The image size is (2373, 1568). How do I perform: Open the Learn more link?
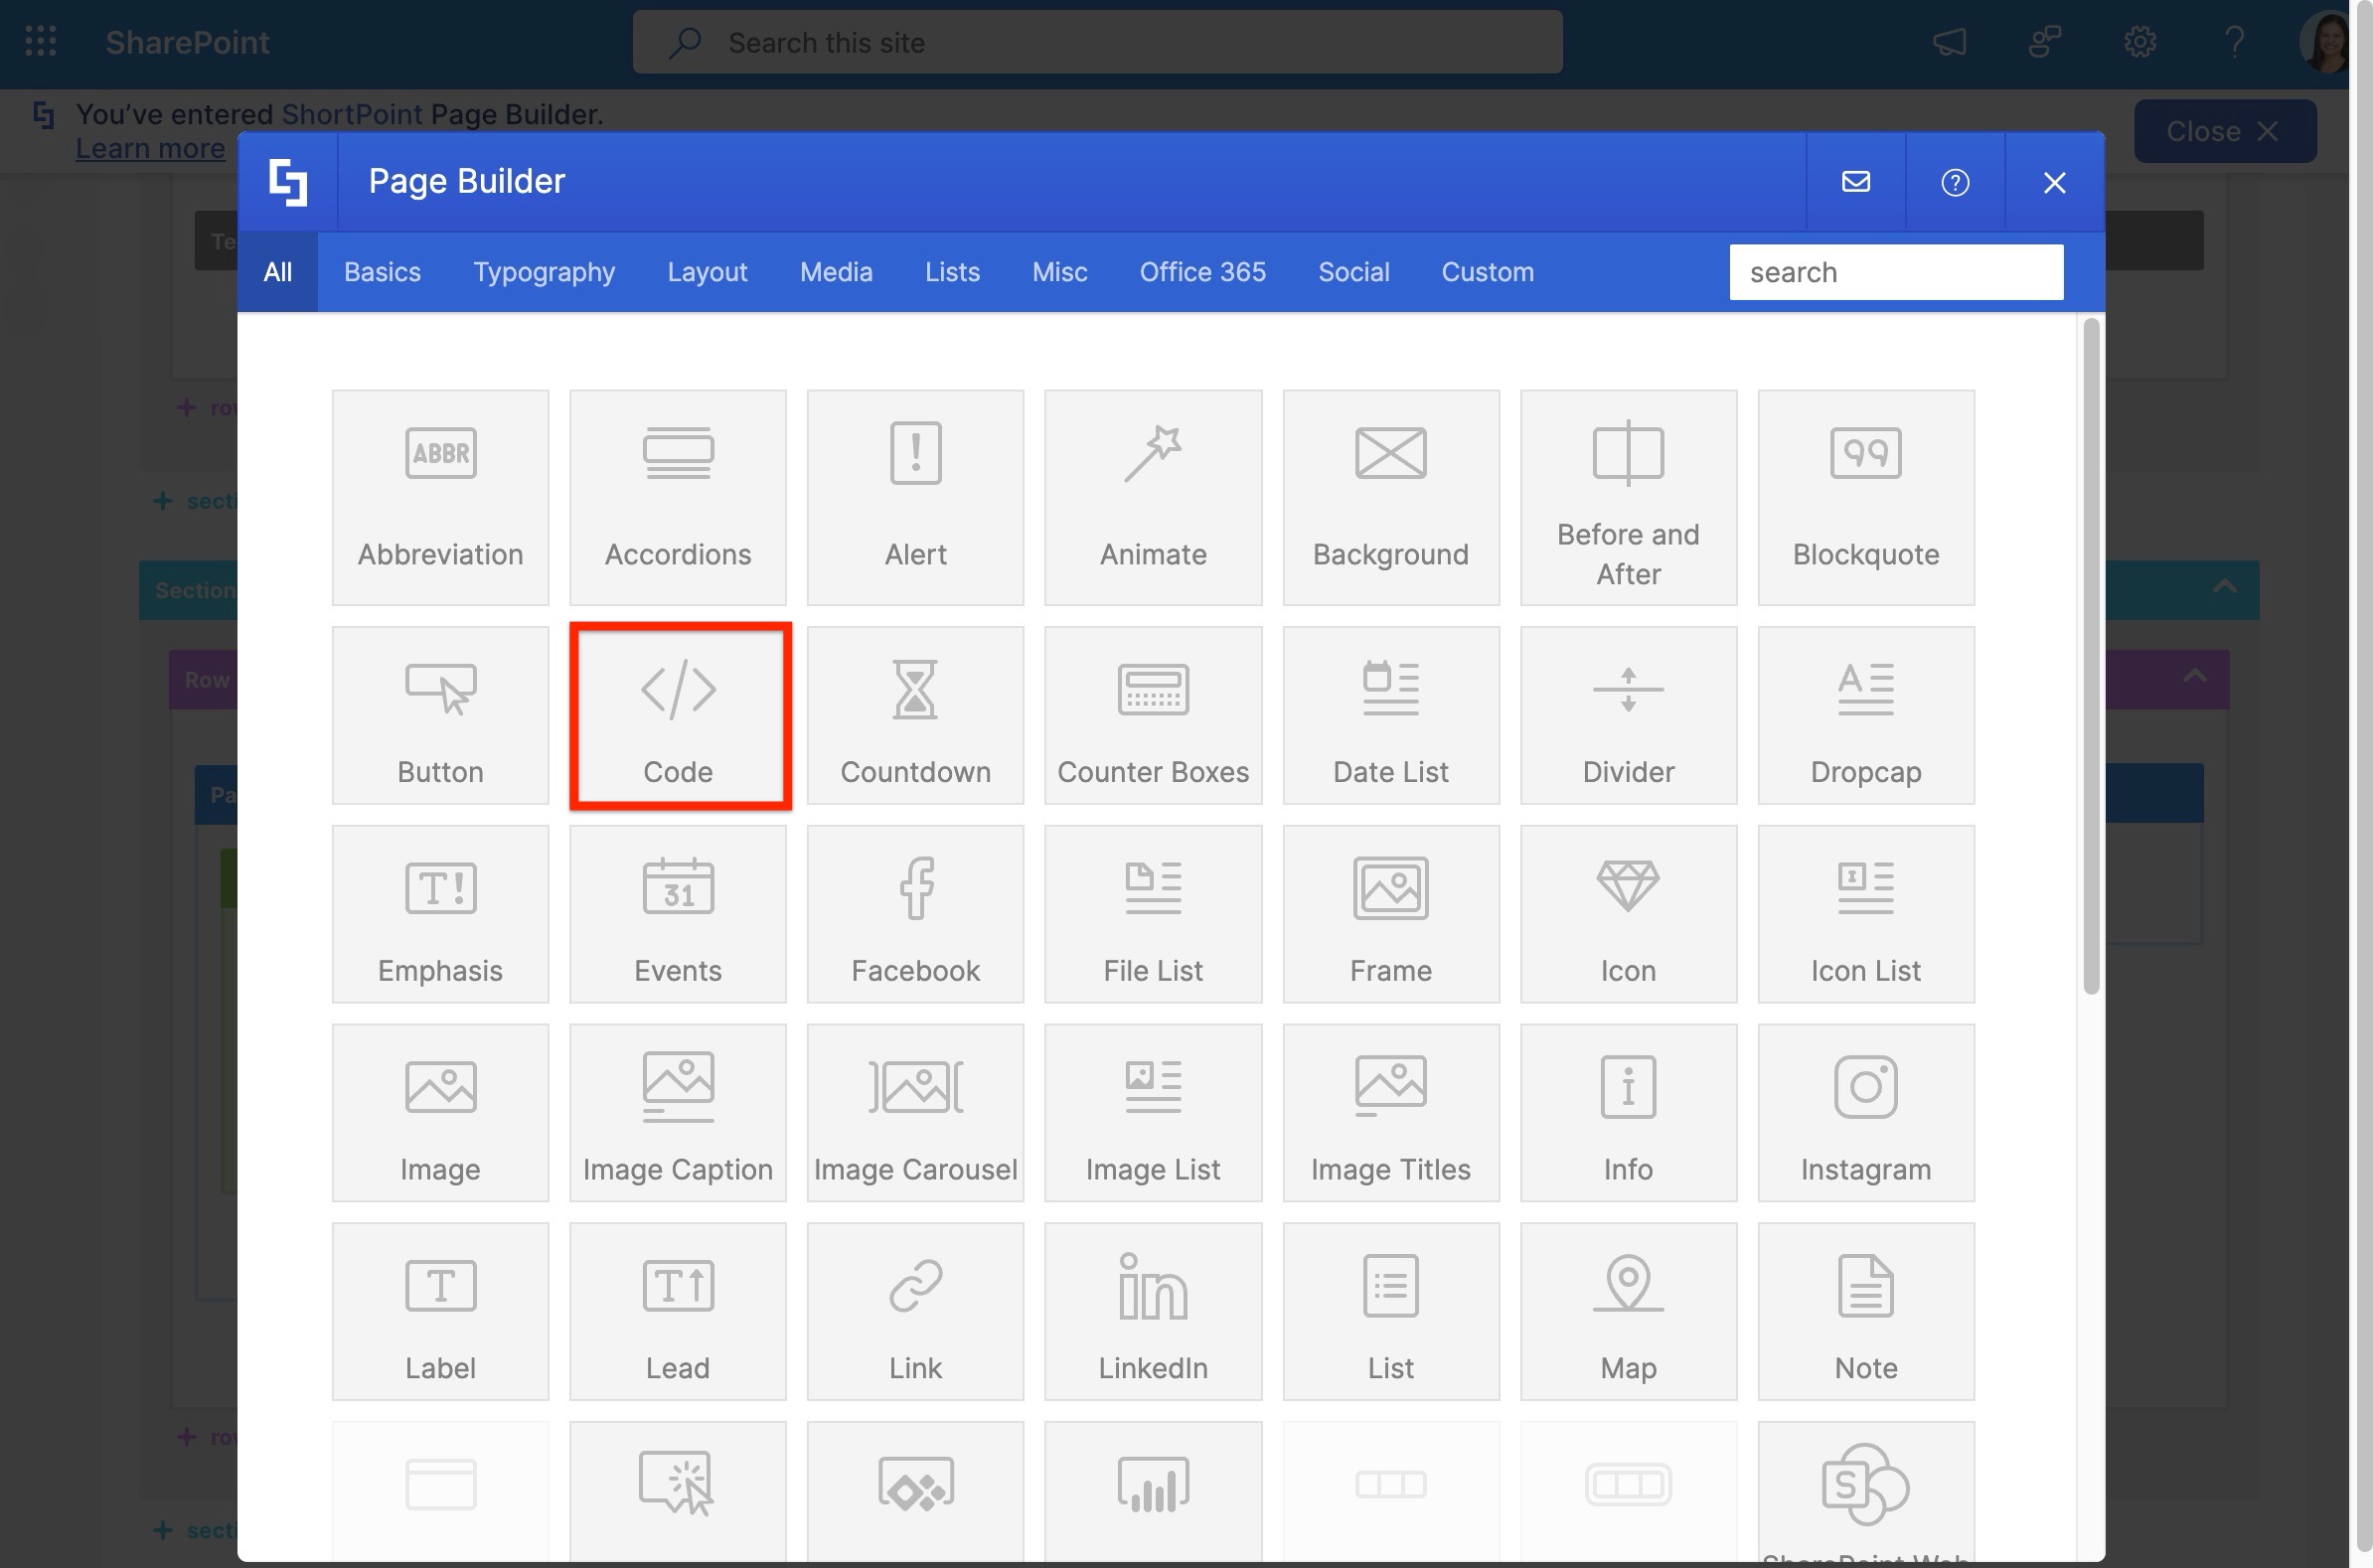click(150, 149)
